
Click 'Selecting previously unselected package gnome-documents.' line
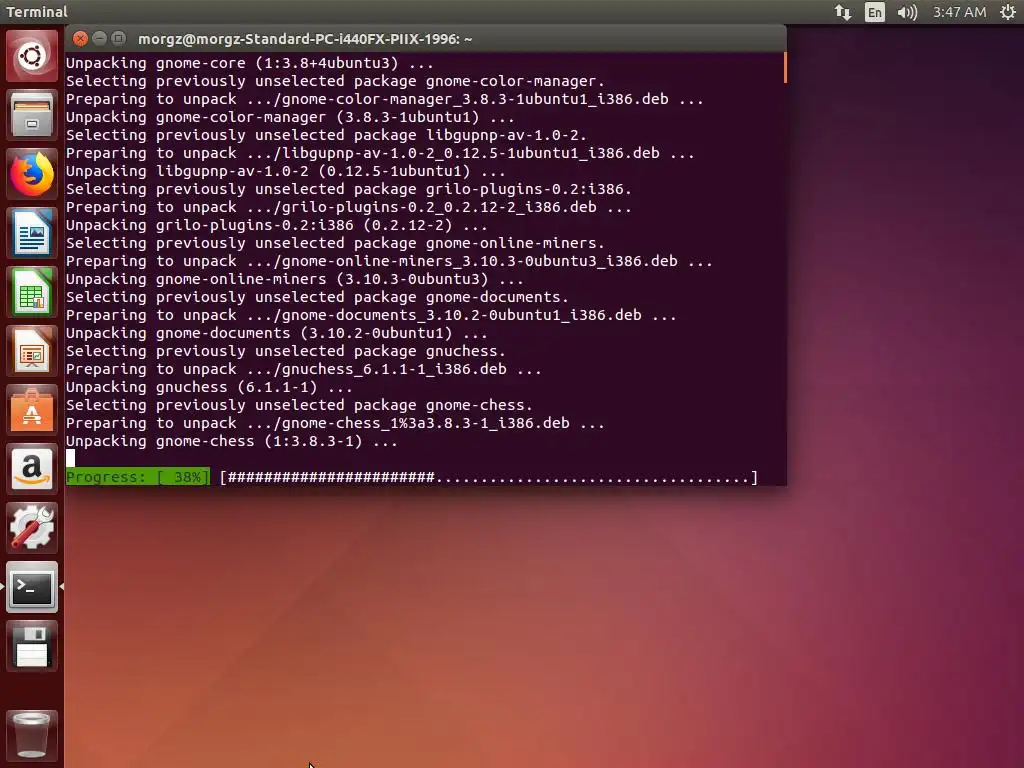click(x=317, y=296)
